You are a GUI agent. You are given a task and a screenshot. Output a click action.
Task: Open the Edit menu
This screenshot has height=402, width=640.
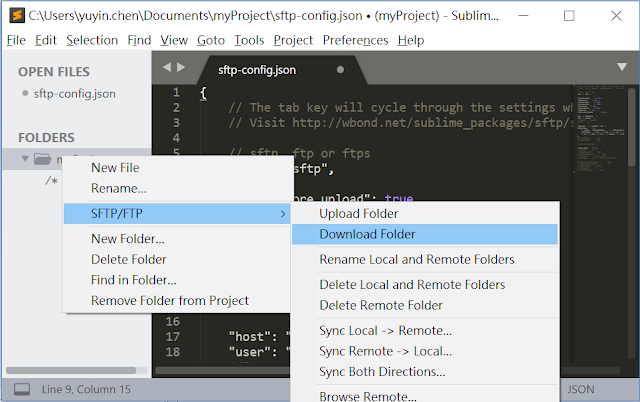pyautogui.click(x=45, y=40)
